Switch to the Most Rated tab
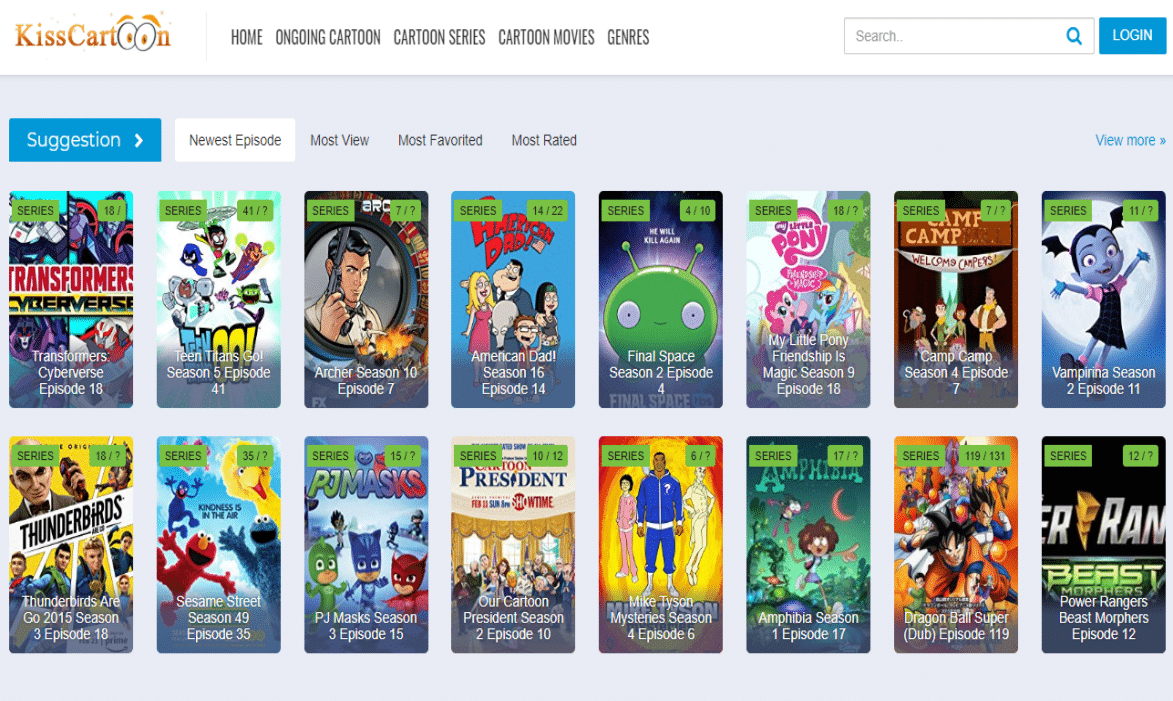 tap(544, 140)
